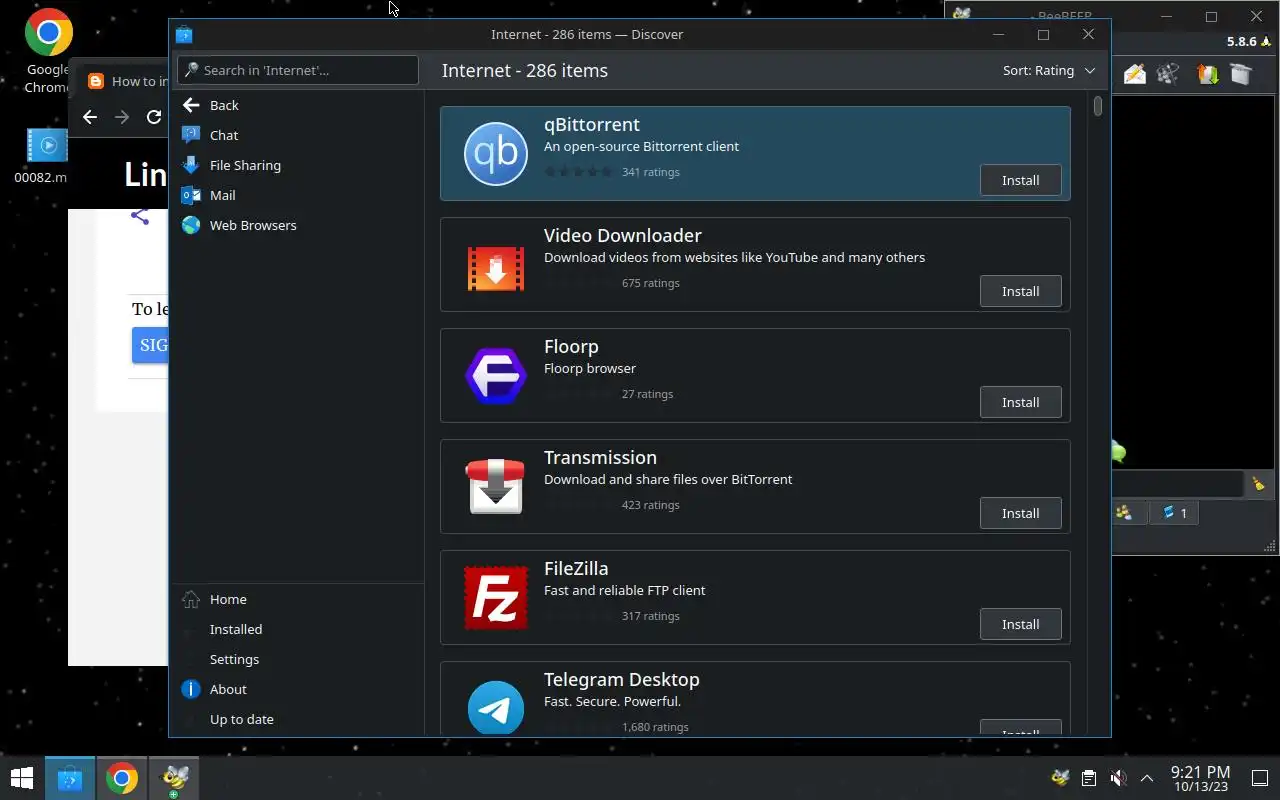
Task: Open the Web Browsers category
Action: pyautogui.click(x=298, y=225)
